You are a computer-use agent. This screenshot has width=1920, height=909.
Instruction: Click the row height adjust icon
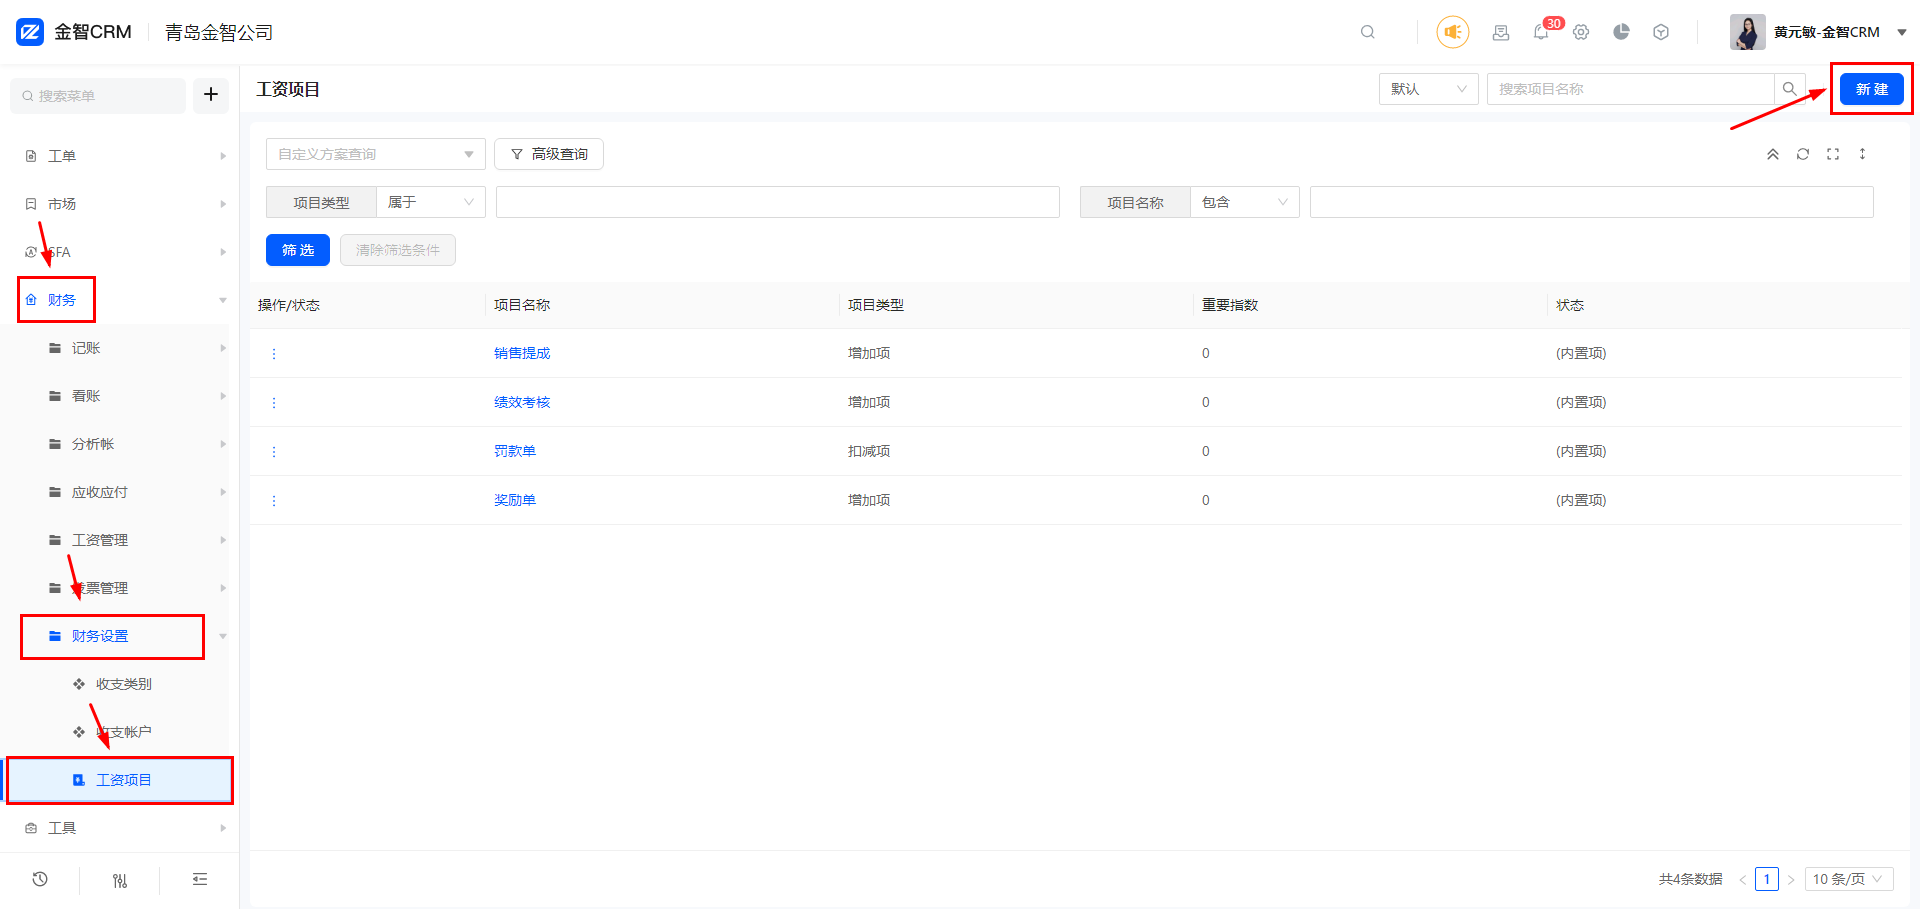pyautogui.click(x=1862, y=154)
